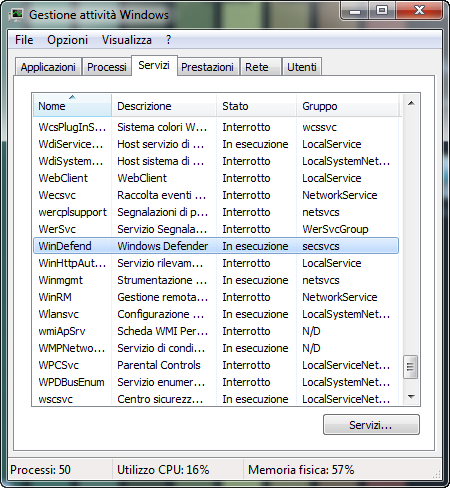Click the scrollbar up arrow

pyautogui.click(x=411, y=103)
